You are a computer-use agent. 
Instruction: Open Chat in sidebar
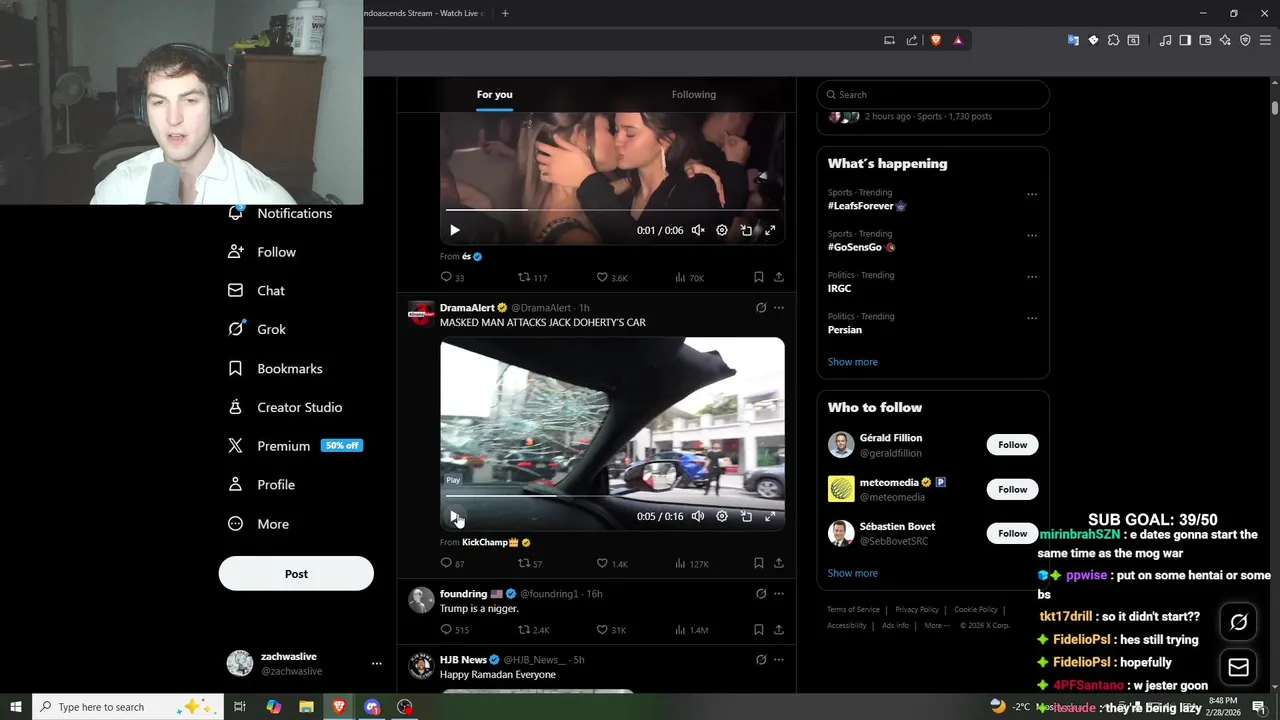click(256, 290)
